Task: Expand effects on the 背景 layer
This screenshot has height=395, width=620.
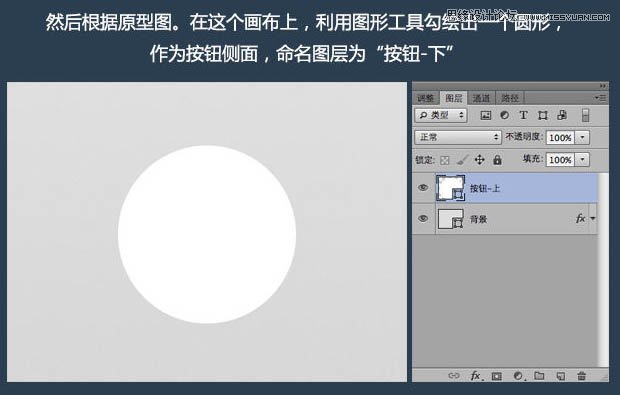Action: tap(593, 218)
